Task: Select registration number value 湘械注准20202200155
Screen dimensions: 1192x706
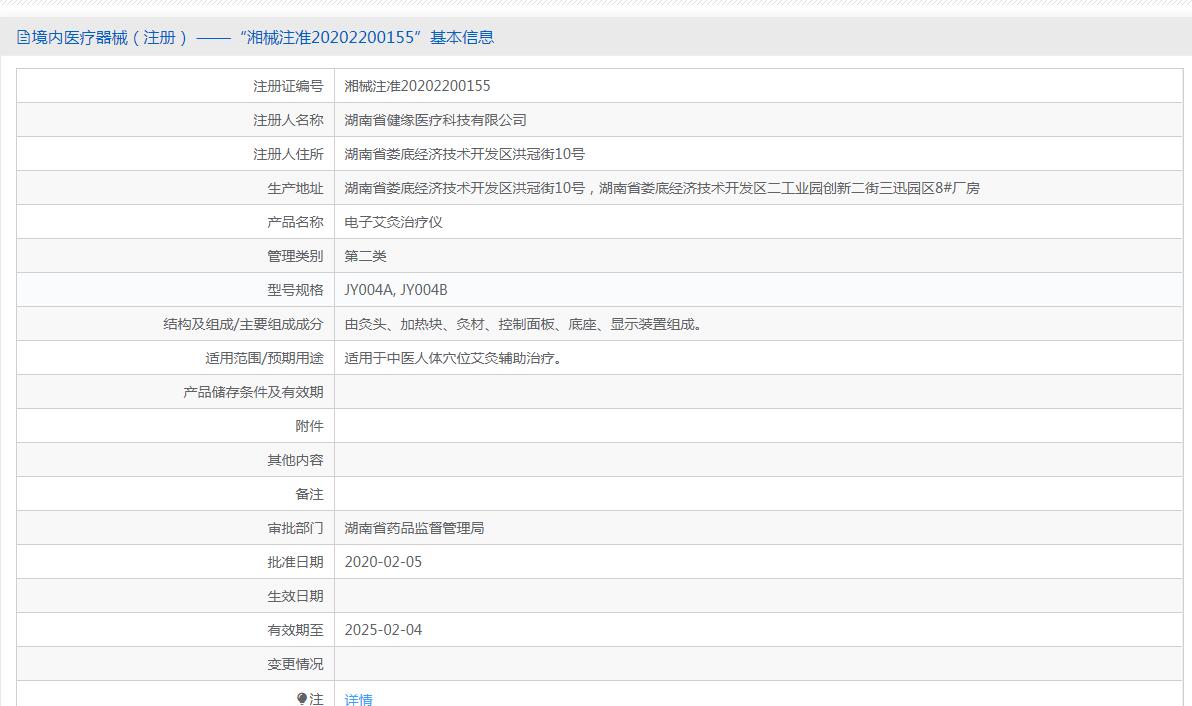Action: (417, 86)
